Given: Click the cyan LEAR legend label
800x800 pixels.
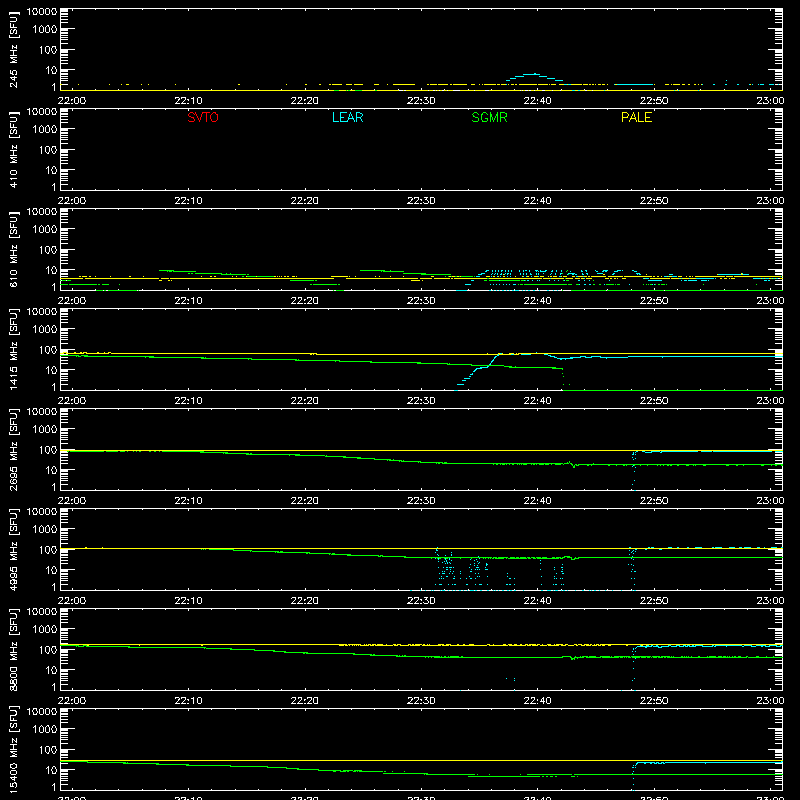Looking at the screenshot, I should (x=347, y=117).
